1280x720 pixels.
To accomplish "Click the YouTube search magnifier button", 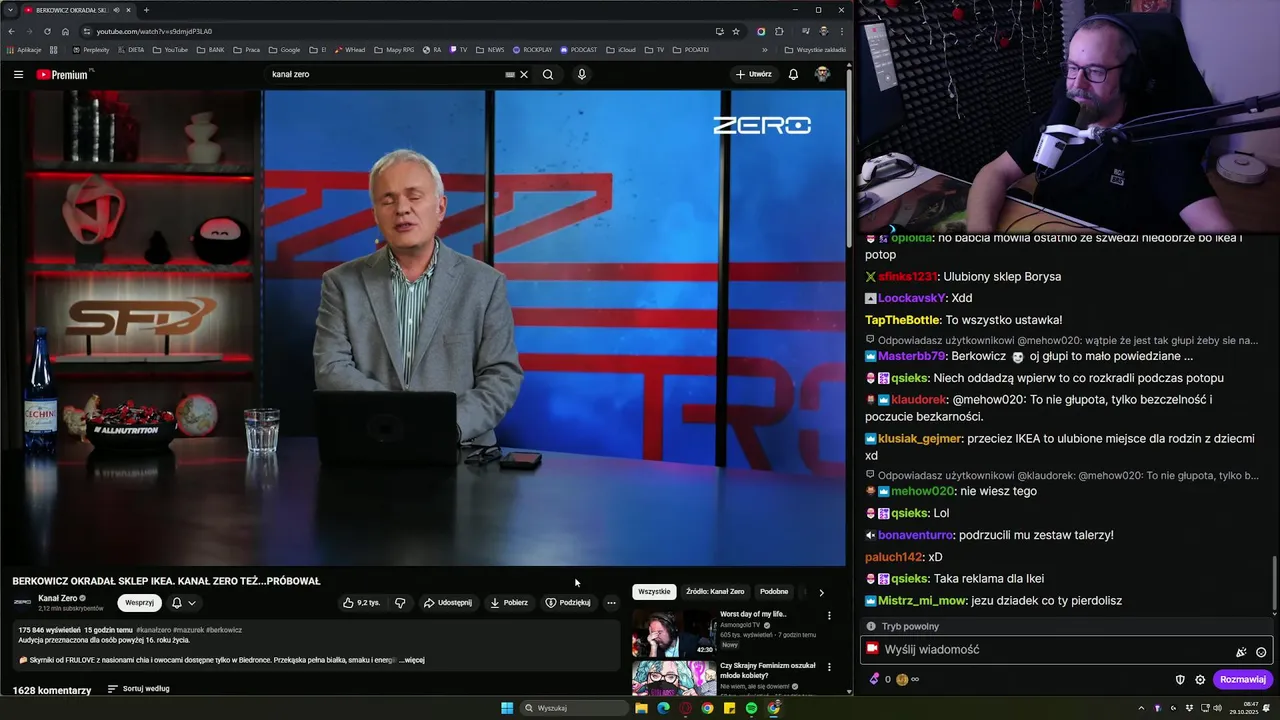I will pyautogui.click(x=548, y=74).
